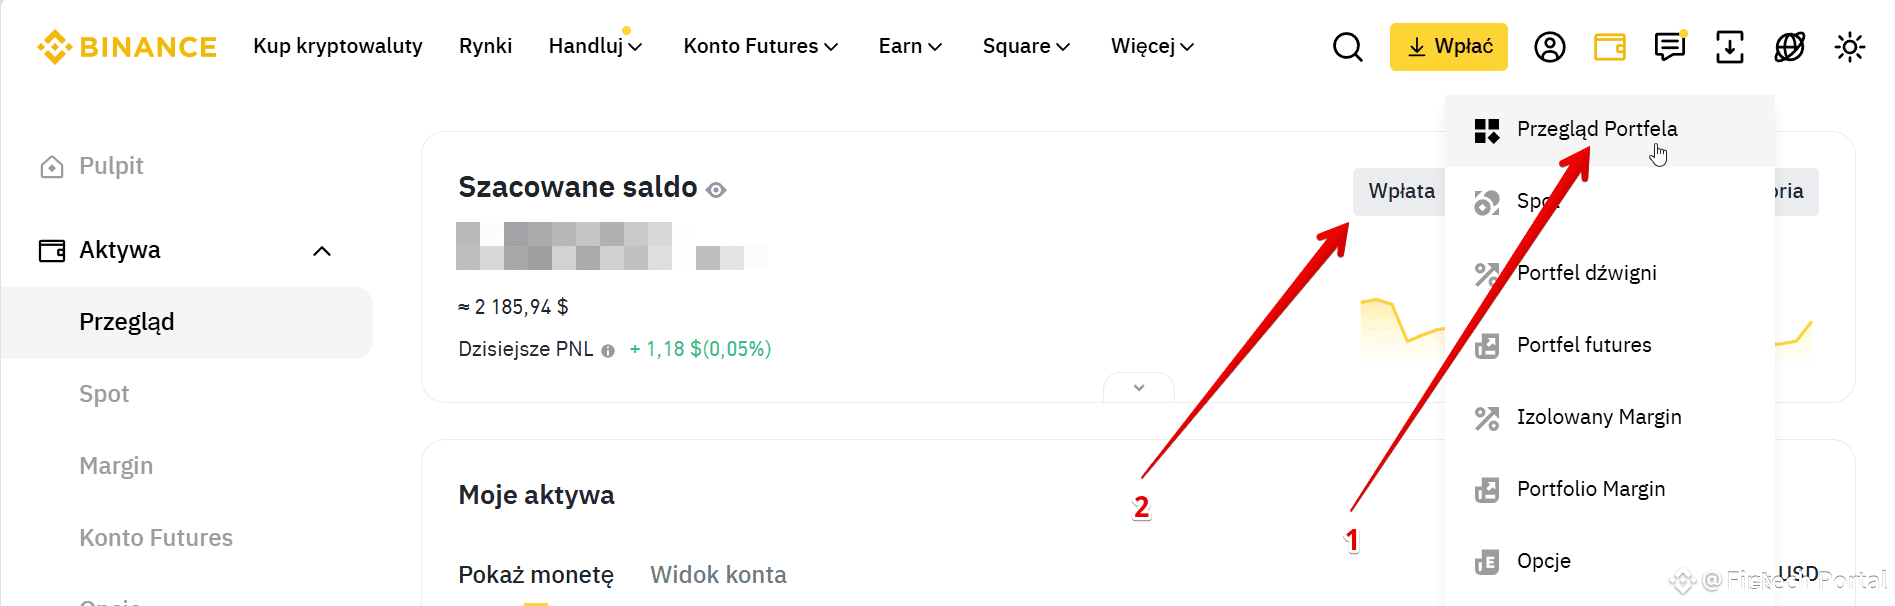Click the yellow Wpłać button
Screen dimensions: 1895x606
[1449, 47]
